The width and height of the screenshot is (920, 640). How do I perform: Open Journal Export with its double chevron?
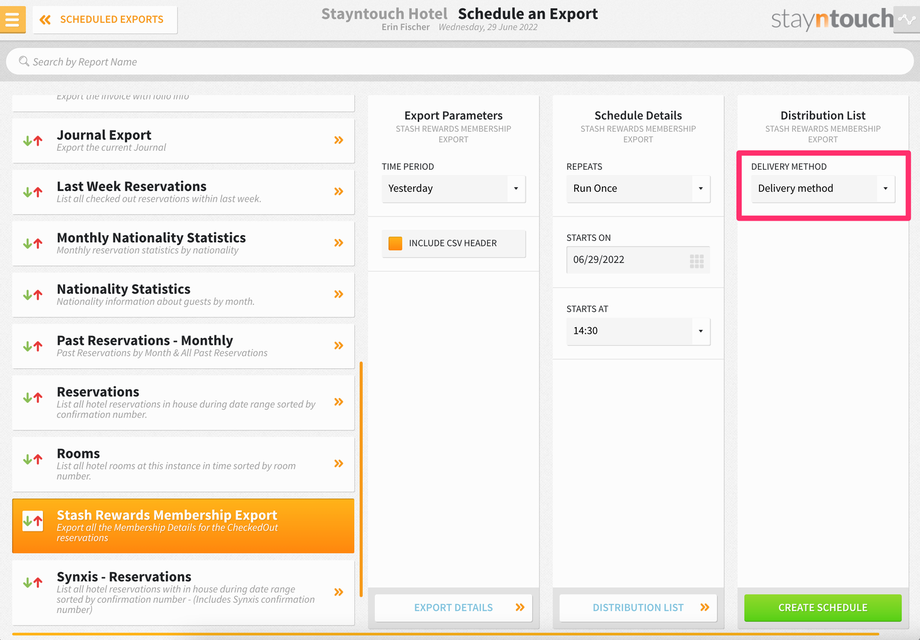click(339, 140)
